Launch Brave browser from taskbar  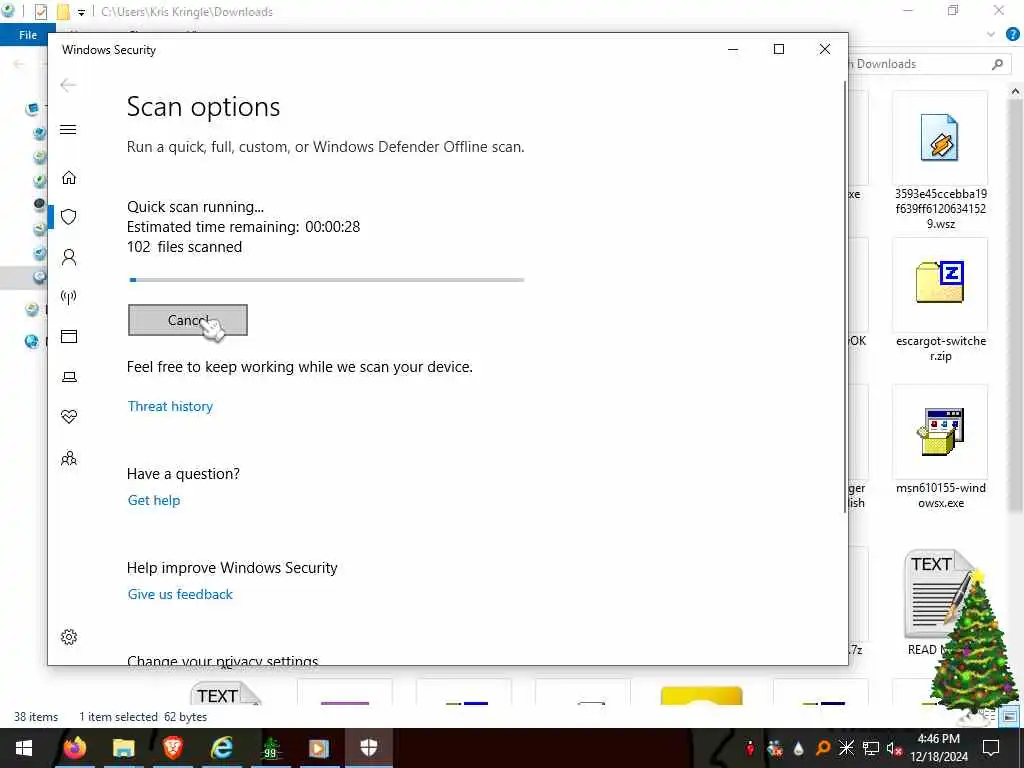coord(172,748)
